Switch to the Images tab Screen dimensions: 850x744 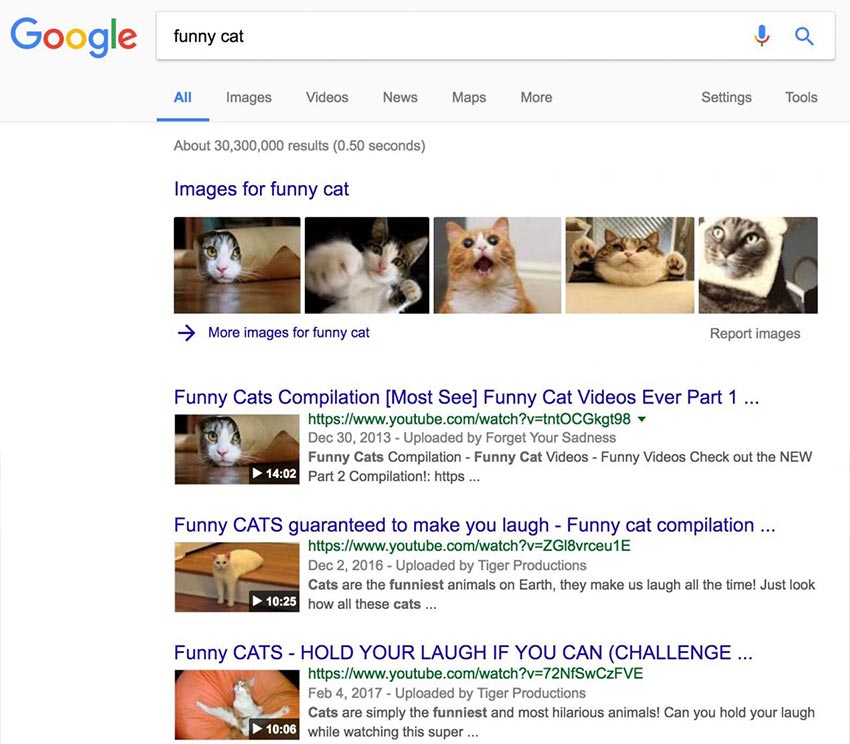249,98
